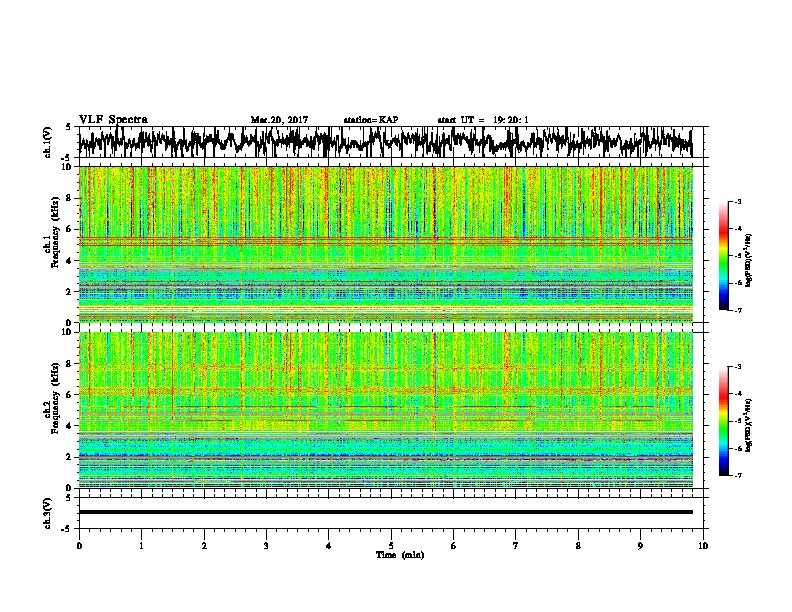Click the black ch.3 voltage trace
Image resolution: width=792 pixels, height=612 pixels.
click(x=385, y=512)
